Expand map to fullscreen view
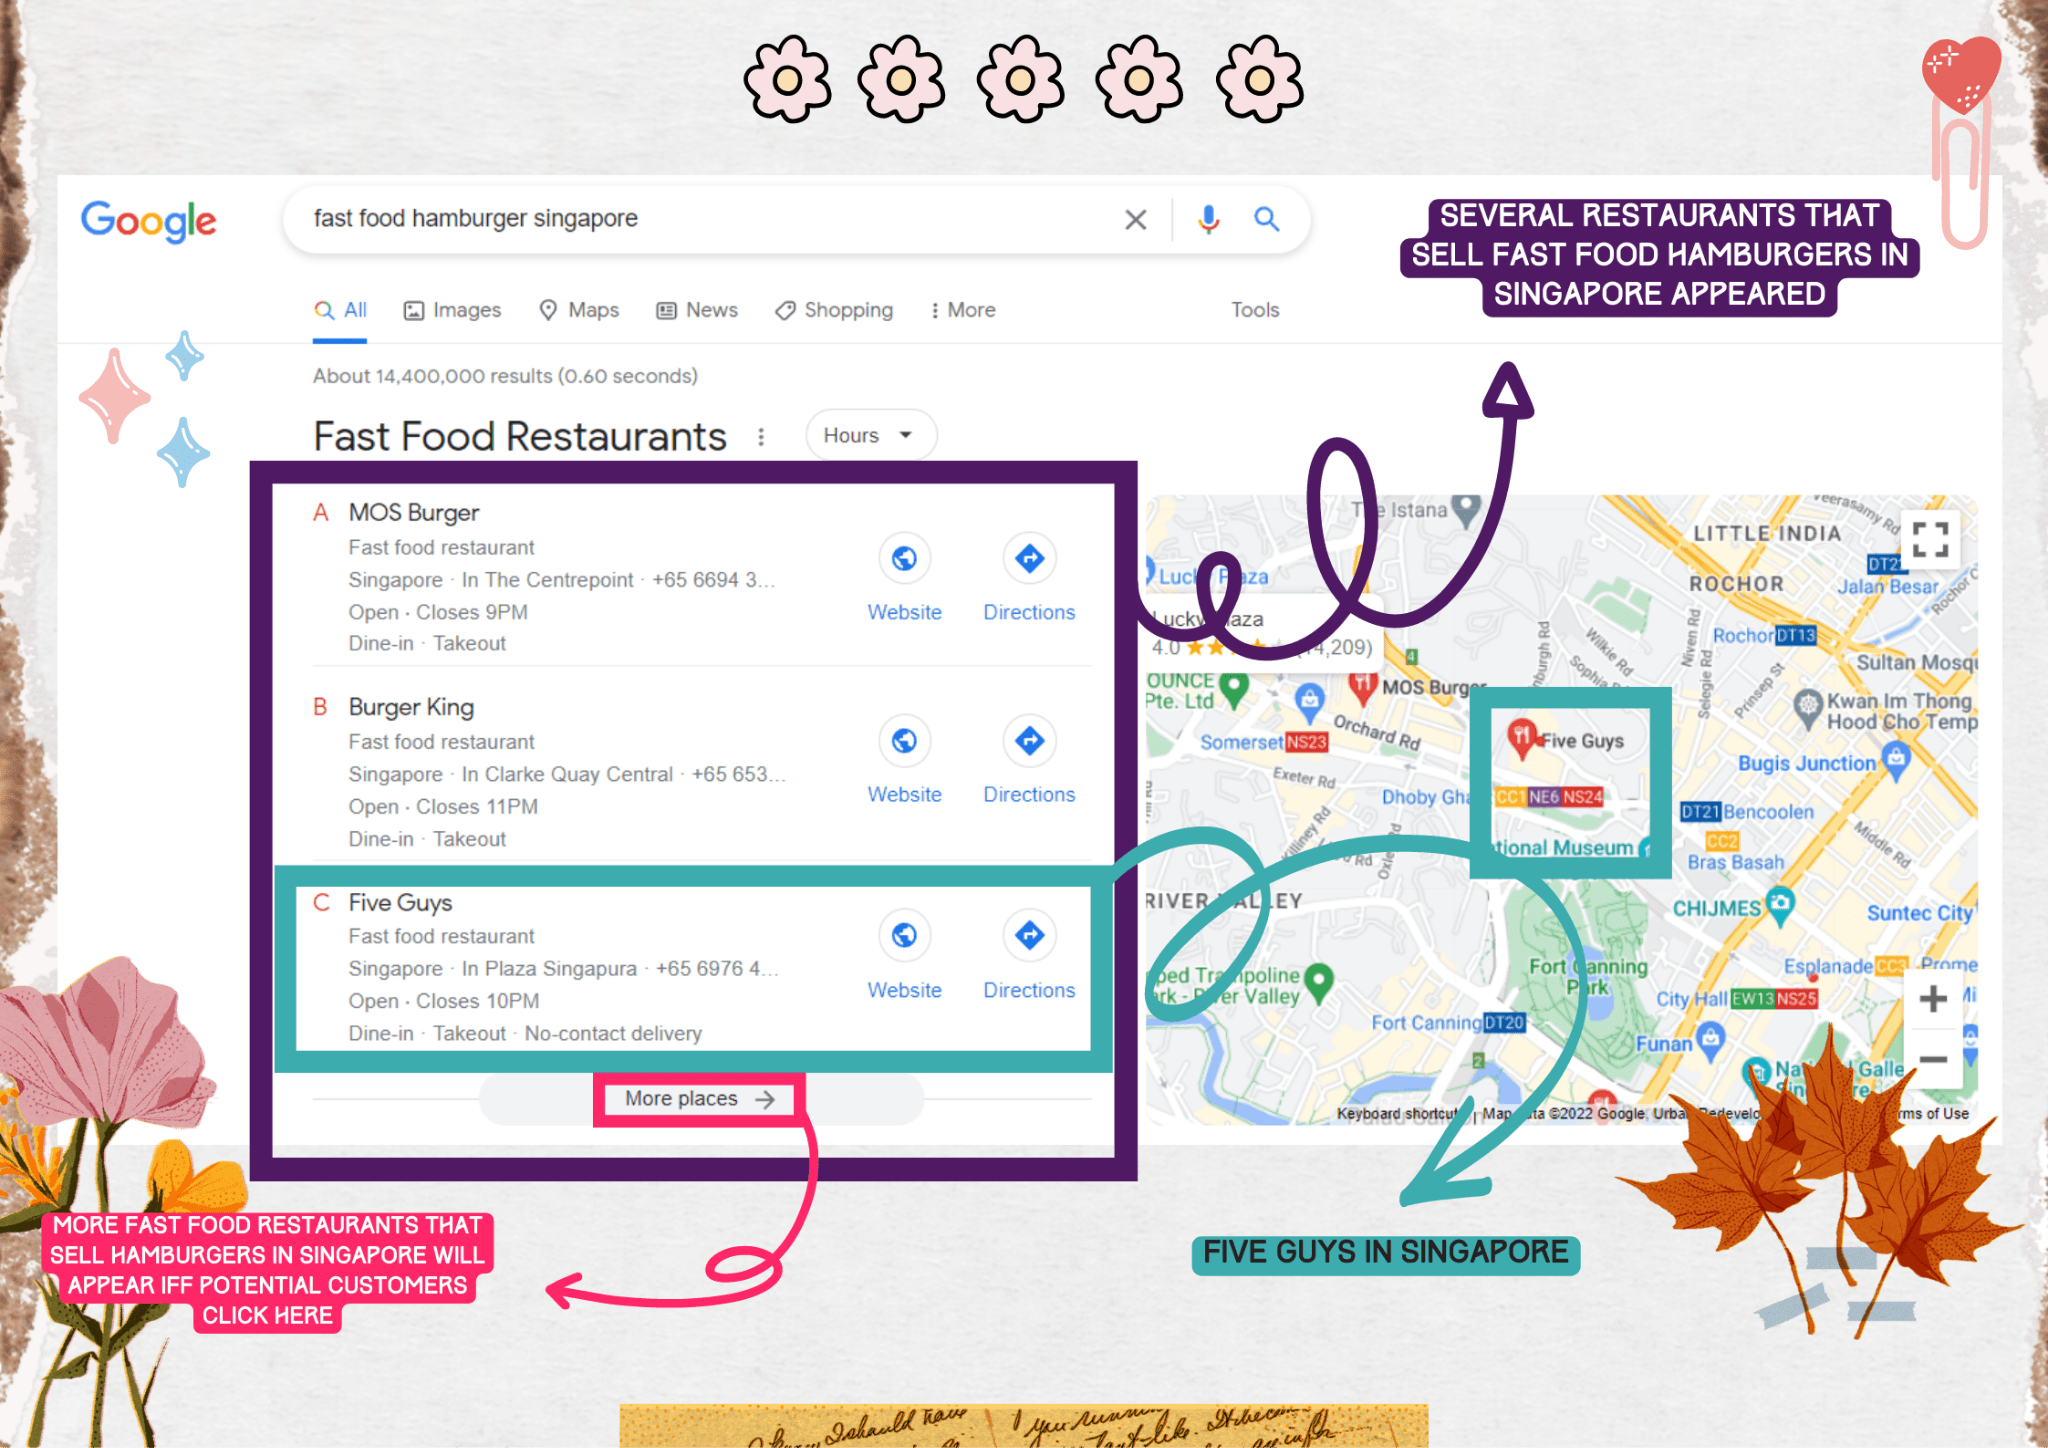 (1930, 540)
